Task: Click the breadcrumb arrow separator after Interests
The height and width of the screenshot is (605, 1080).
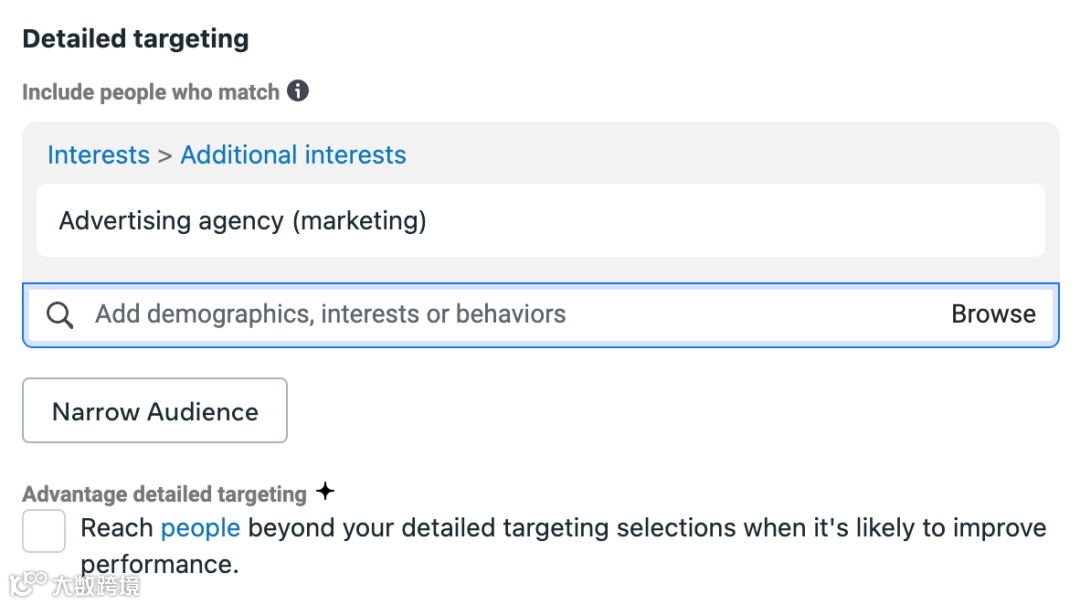Action: [x=164, y=156]
